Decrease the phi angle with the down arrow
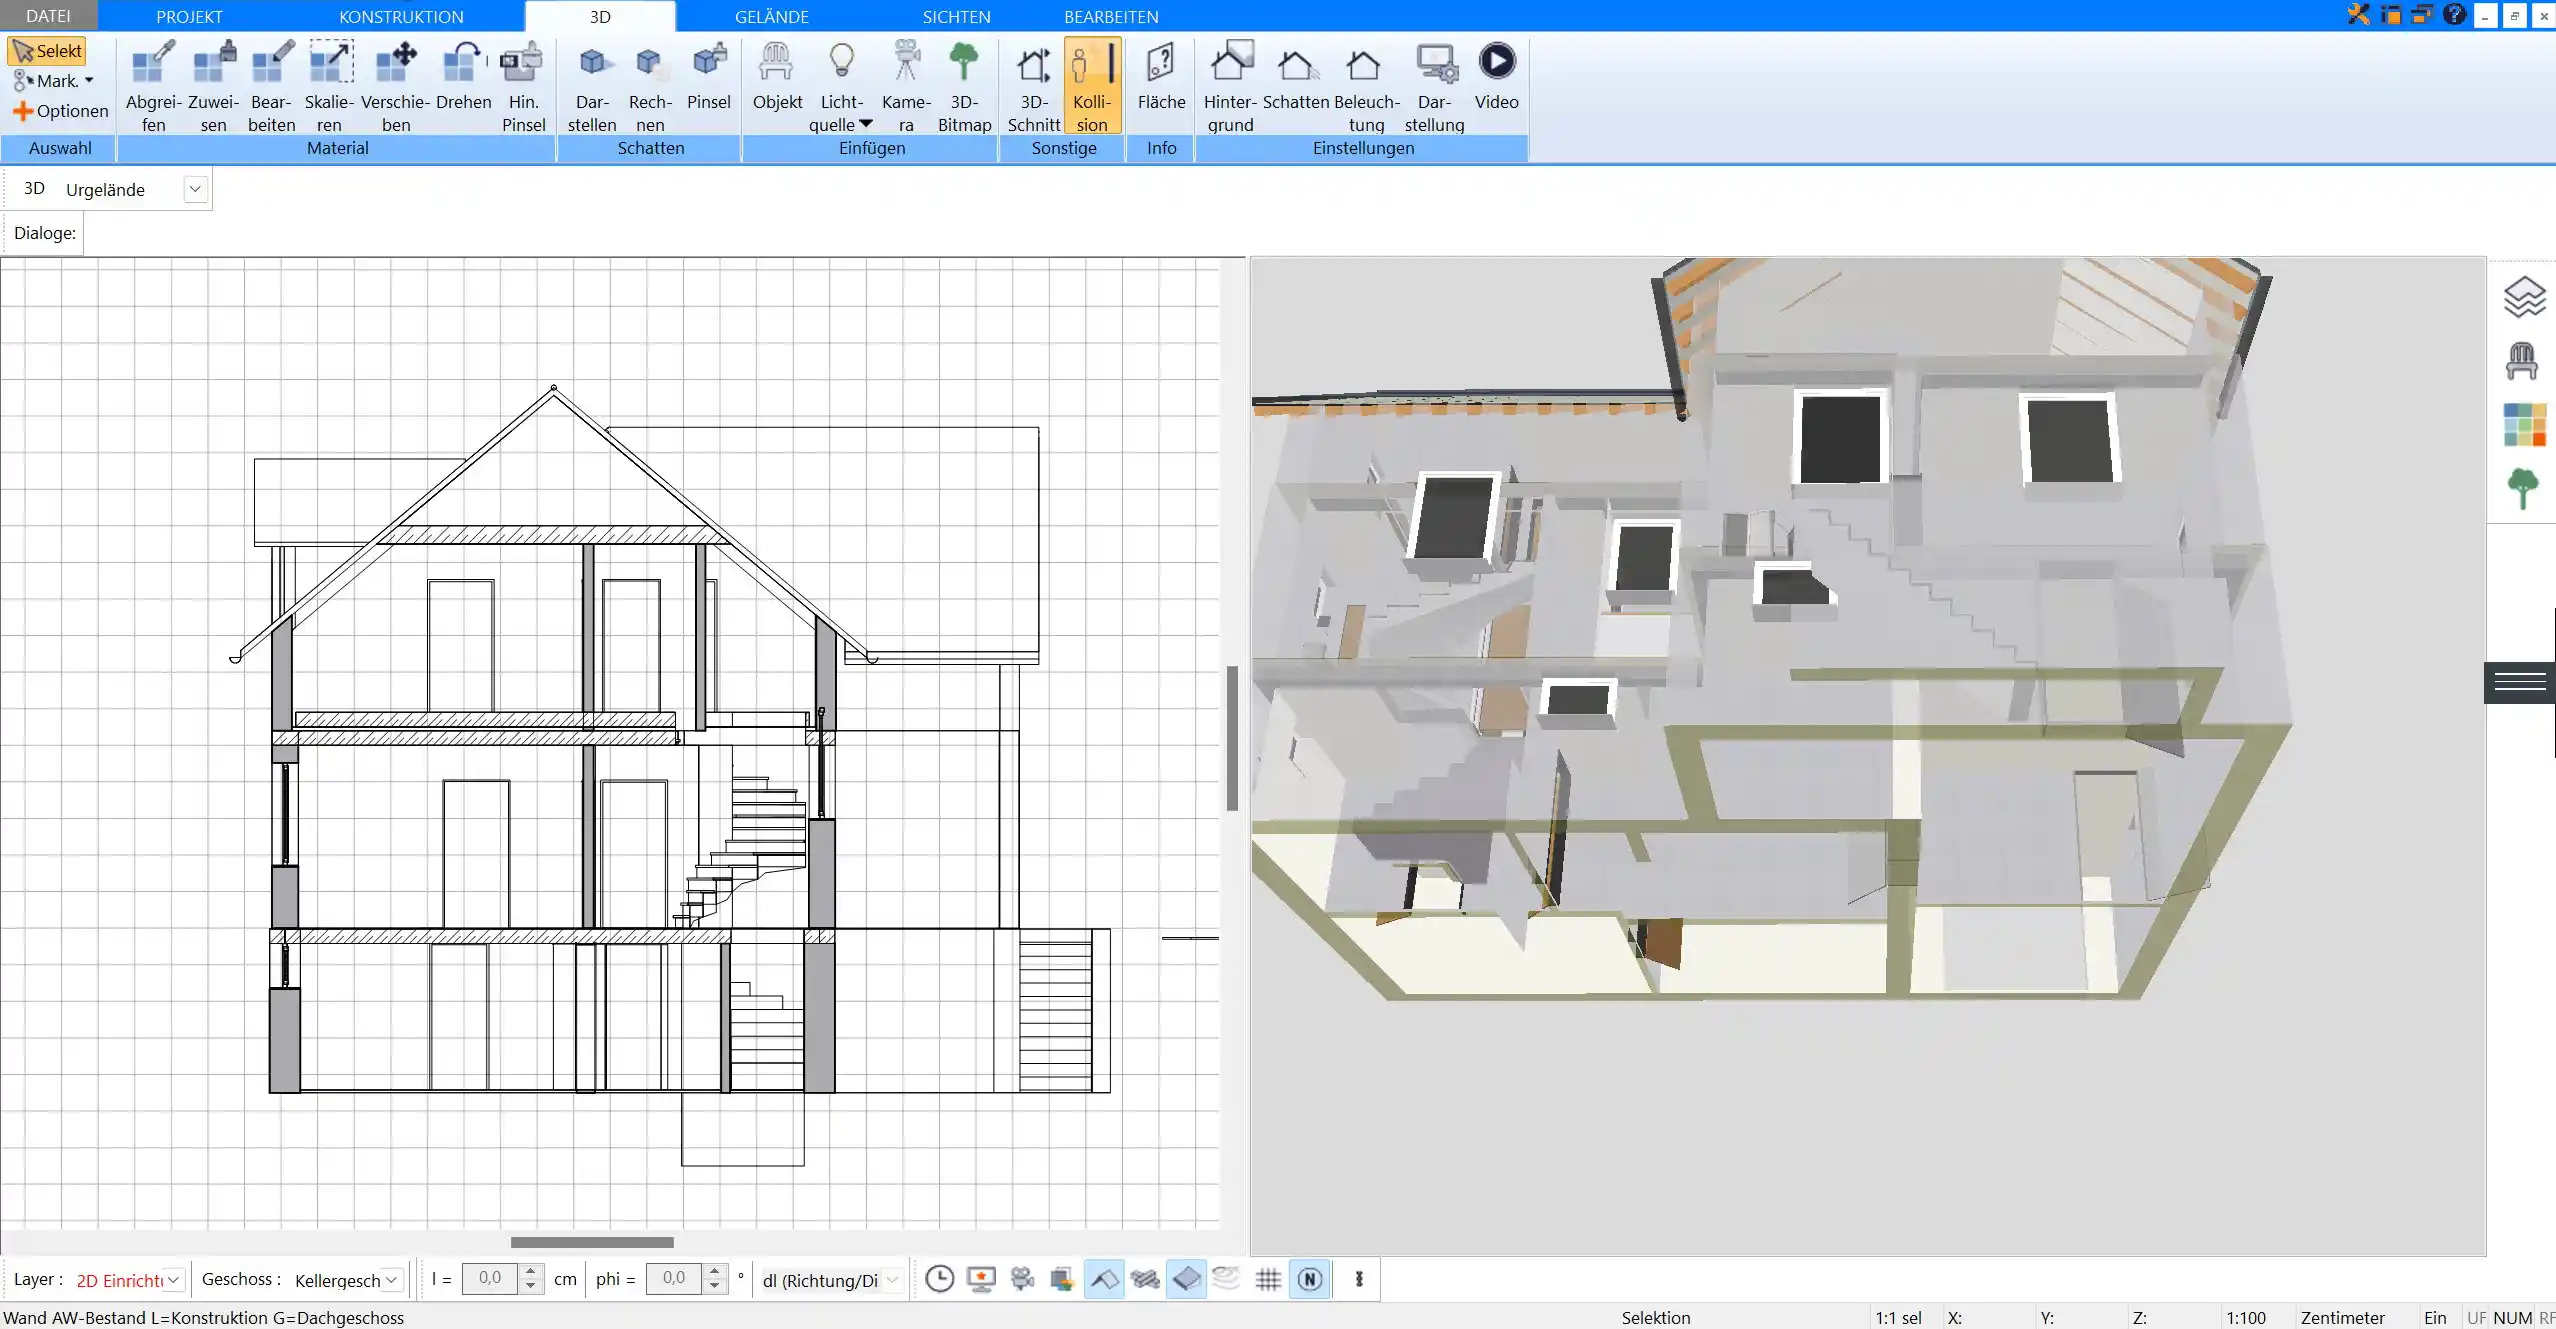This screenshot has width=2556, height=1329. (x=714, y=1286)
